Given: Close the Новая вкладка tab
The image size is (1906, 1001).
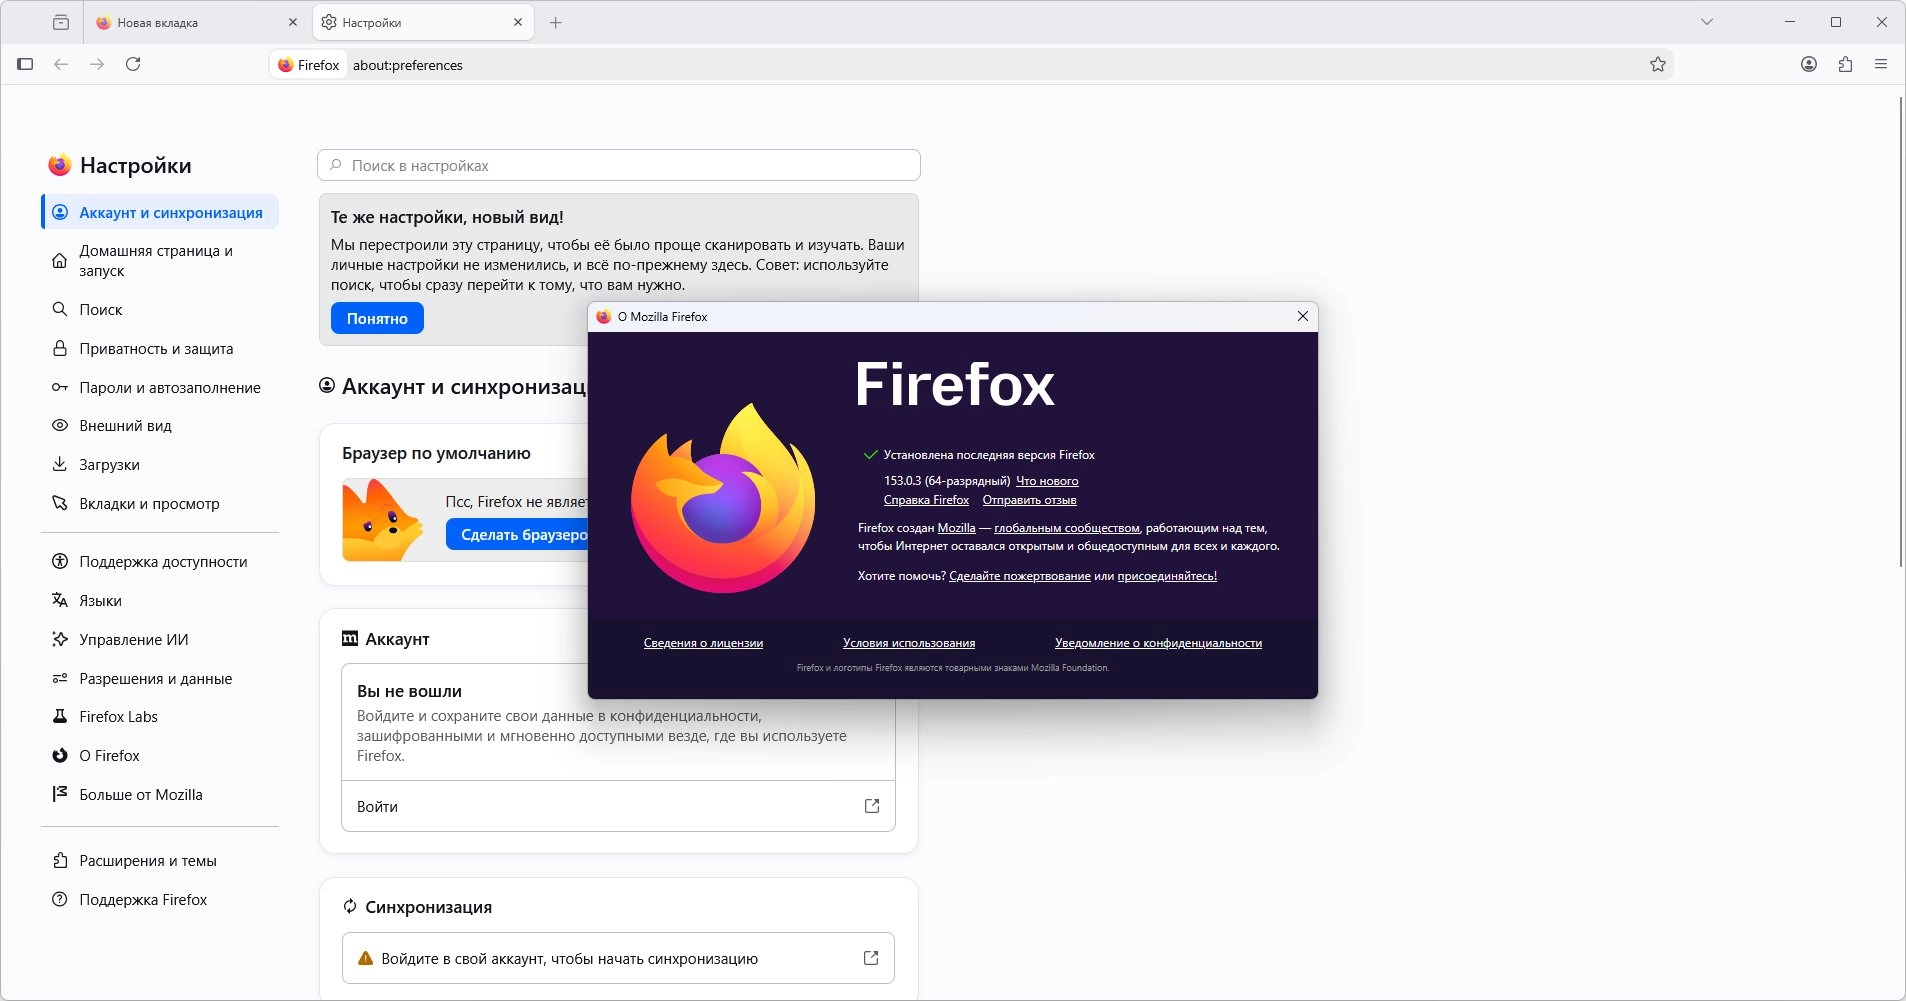Looking at the screenshot, I should coord(293,22).
